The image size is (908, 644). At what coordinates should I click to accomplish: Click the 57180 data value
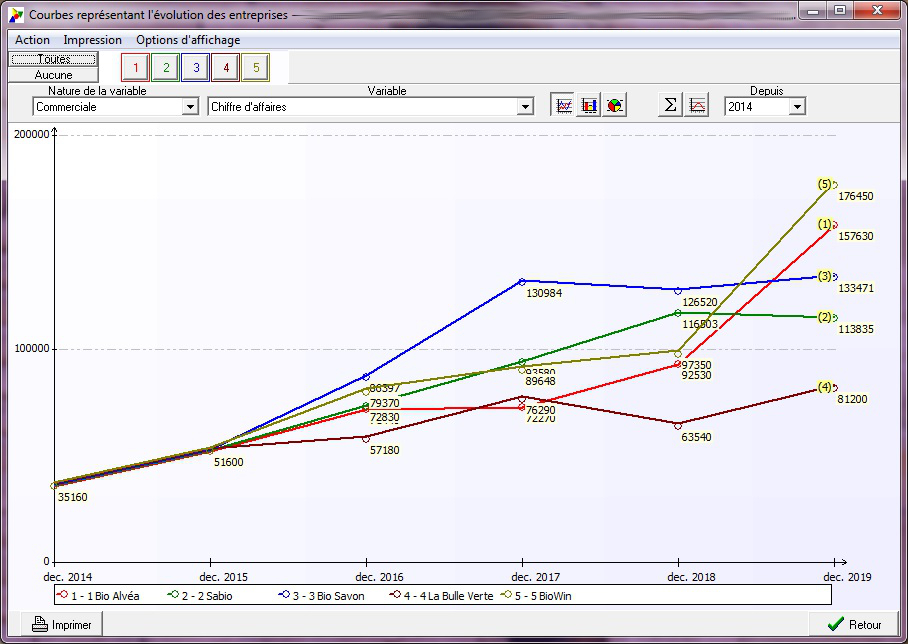(x=385, y=450)
